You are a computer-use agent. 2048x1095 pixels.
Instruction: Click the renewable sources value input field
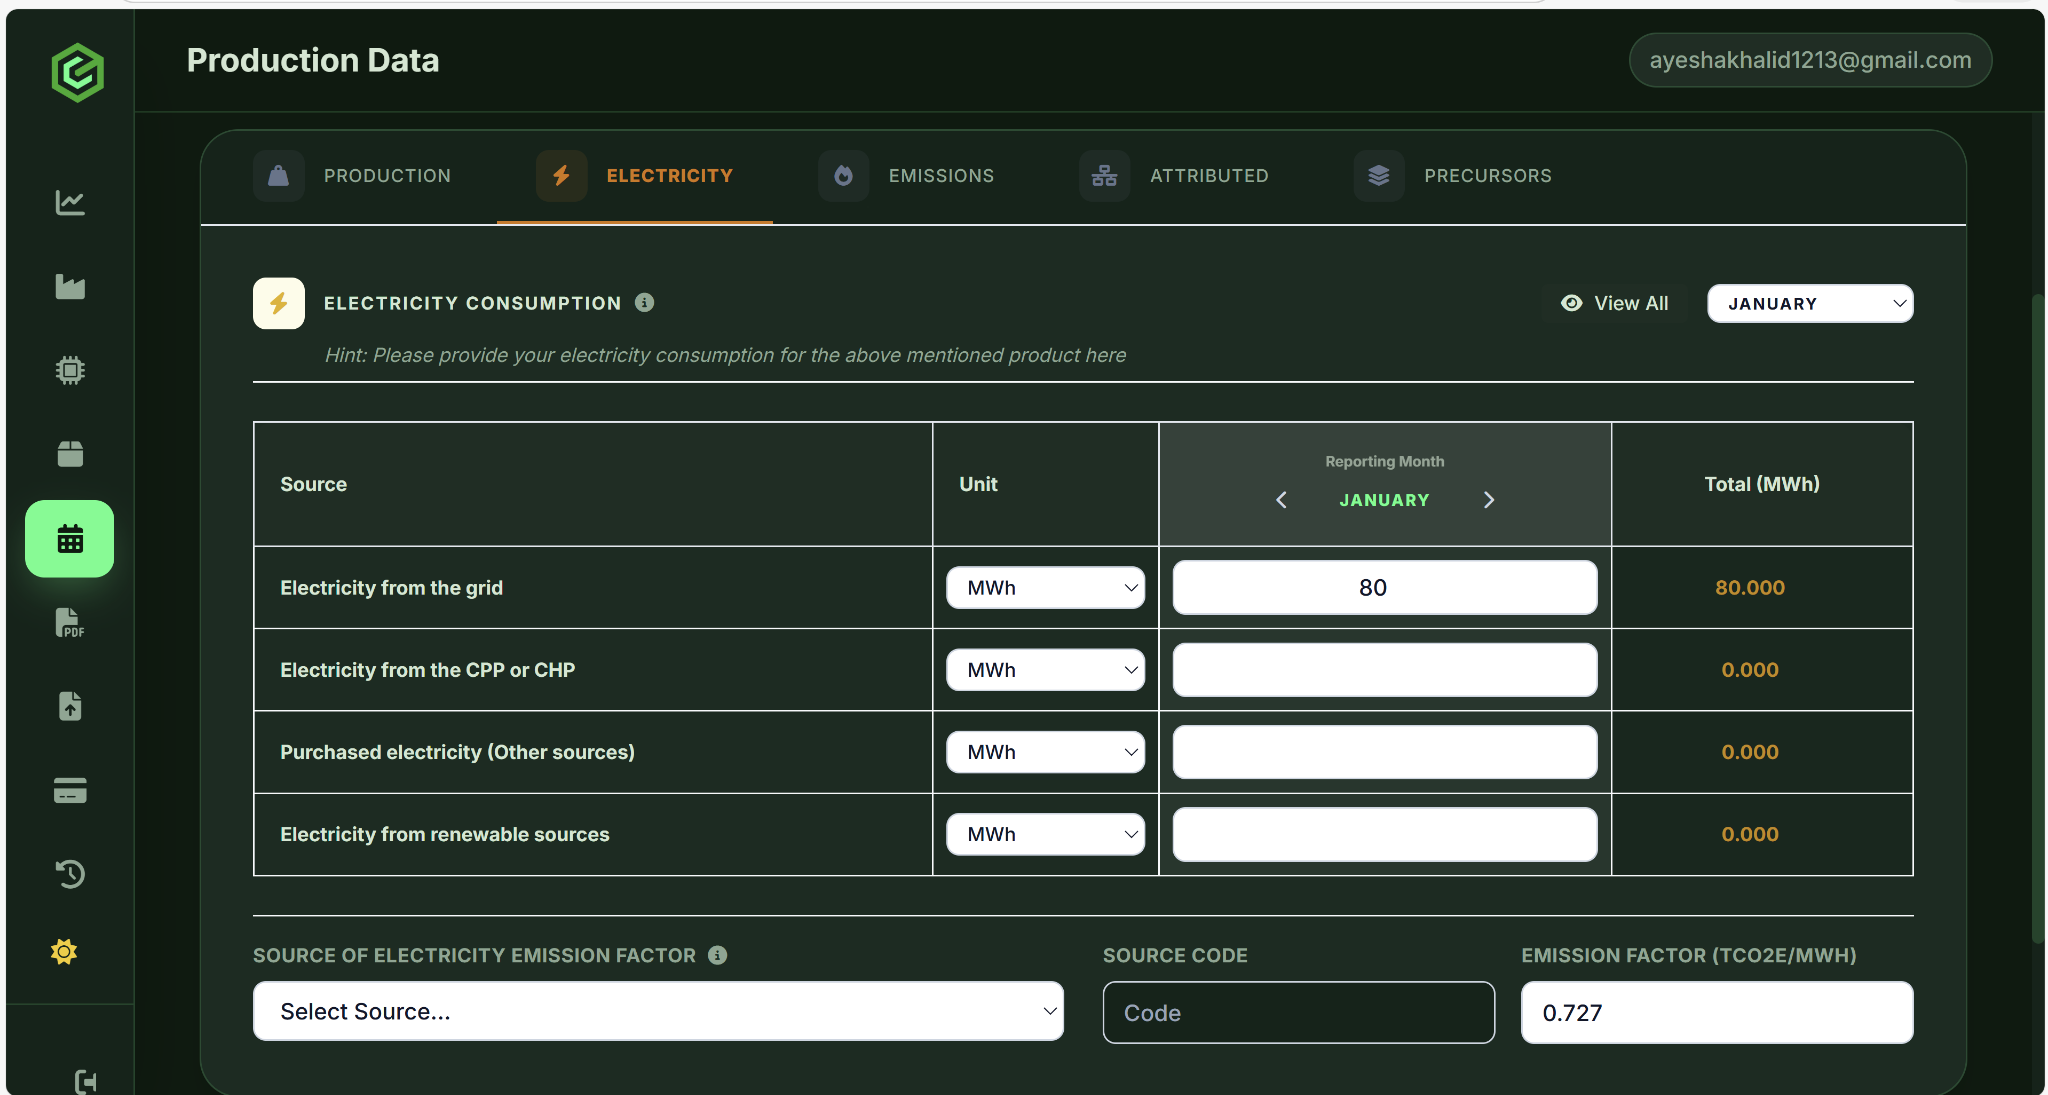(x=1384, y=834)
